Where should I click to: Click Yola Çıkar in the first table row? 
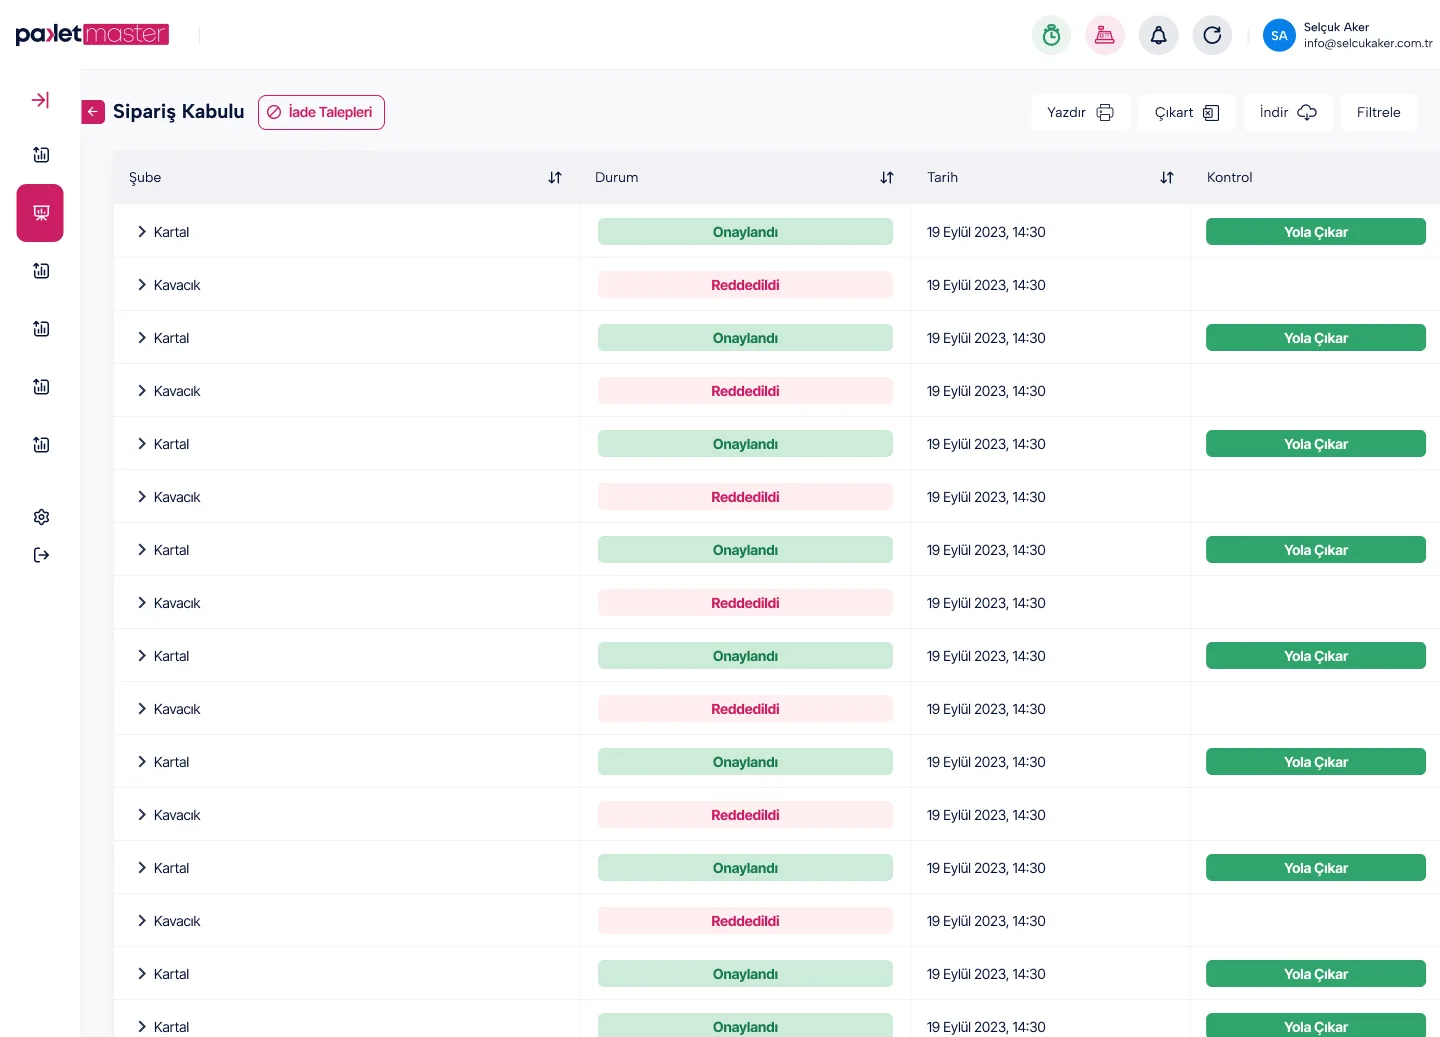point(1316,232)
